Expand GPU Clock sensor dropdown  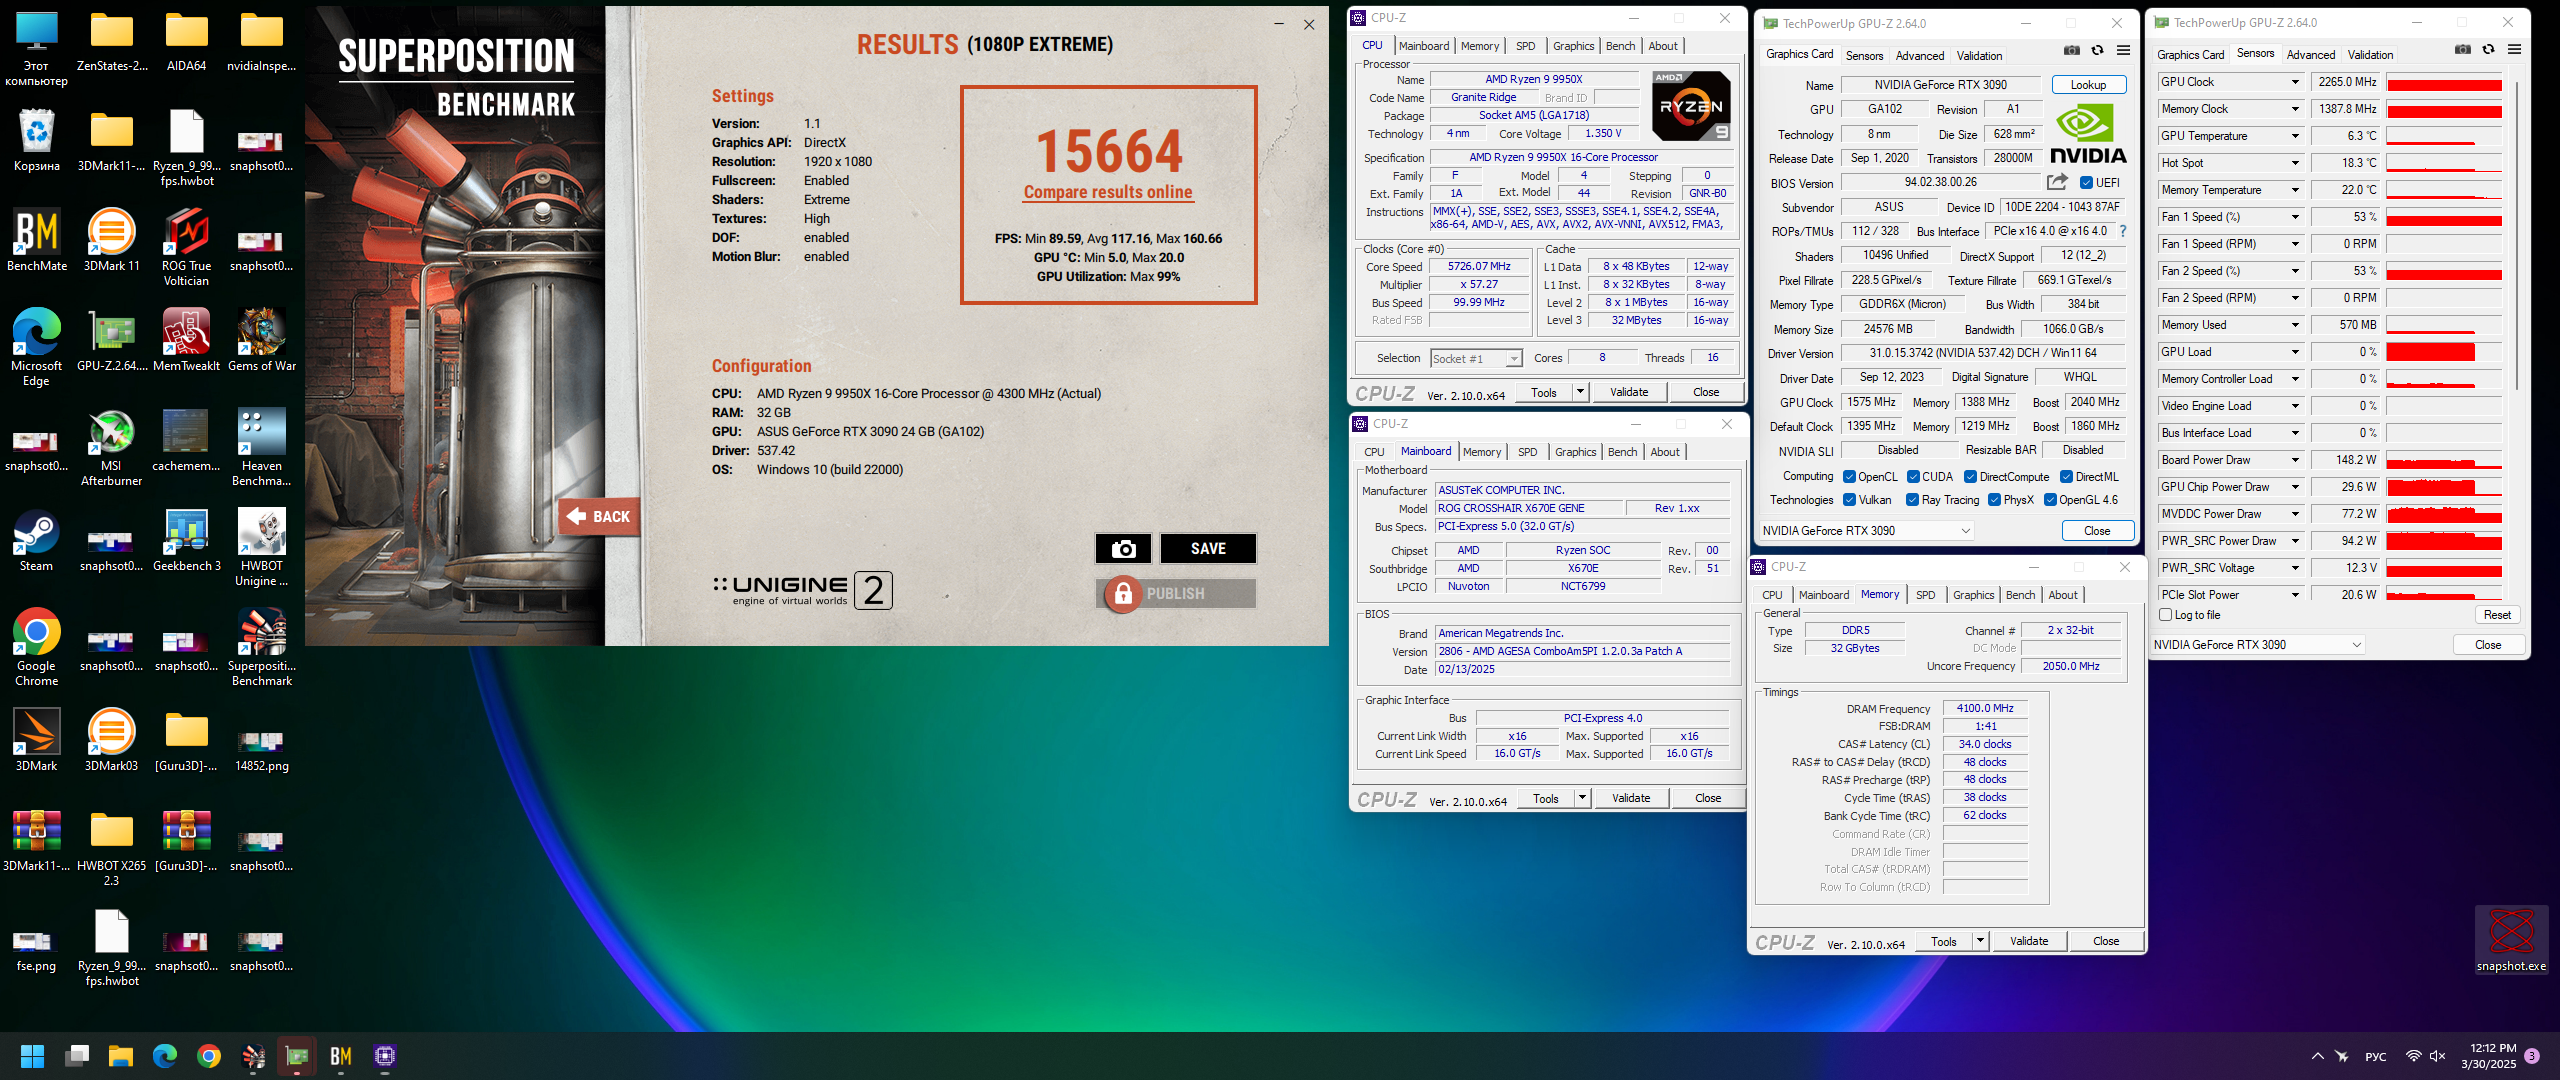(2295, 82)
